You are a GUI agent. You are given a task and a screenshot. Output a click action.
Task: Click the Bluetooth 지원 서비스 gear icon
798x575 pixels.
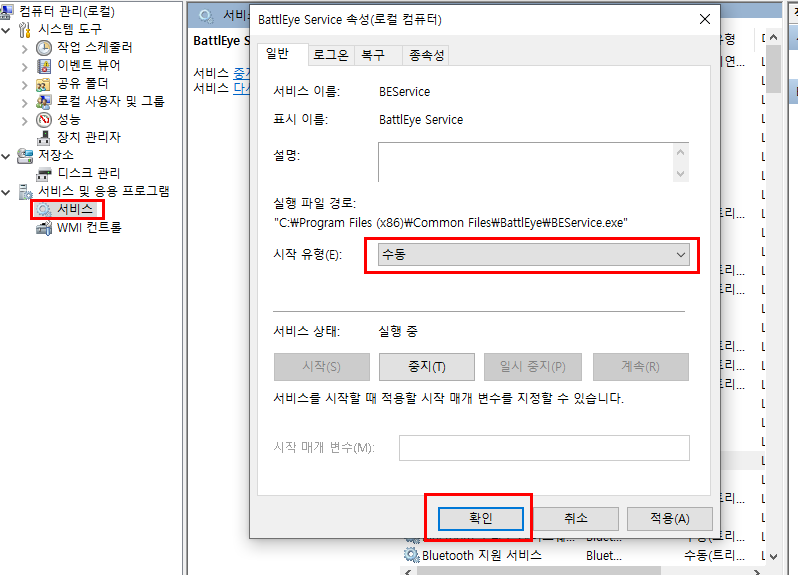click(x=411, y=555)
